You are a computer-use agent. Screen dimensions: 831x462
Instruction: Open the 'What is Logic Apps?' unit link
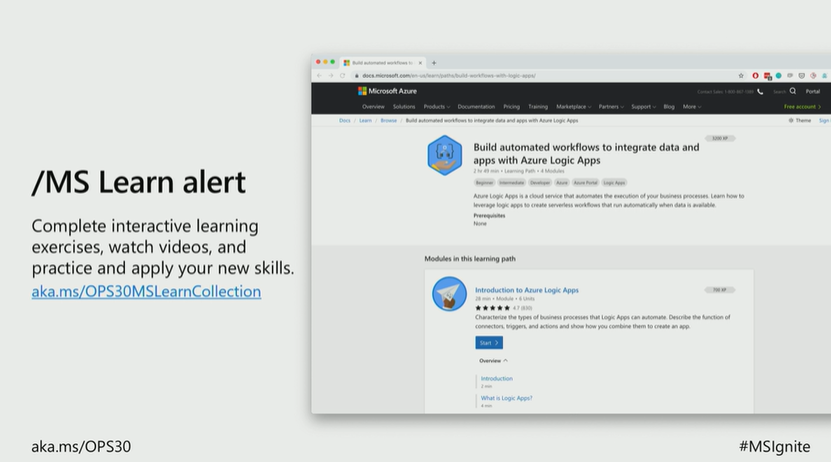pos(506,398)
